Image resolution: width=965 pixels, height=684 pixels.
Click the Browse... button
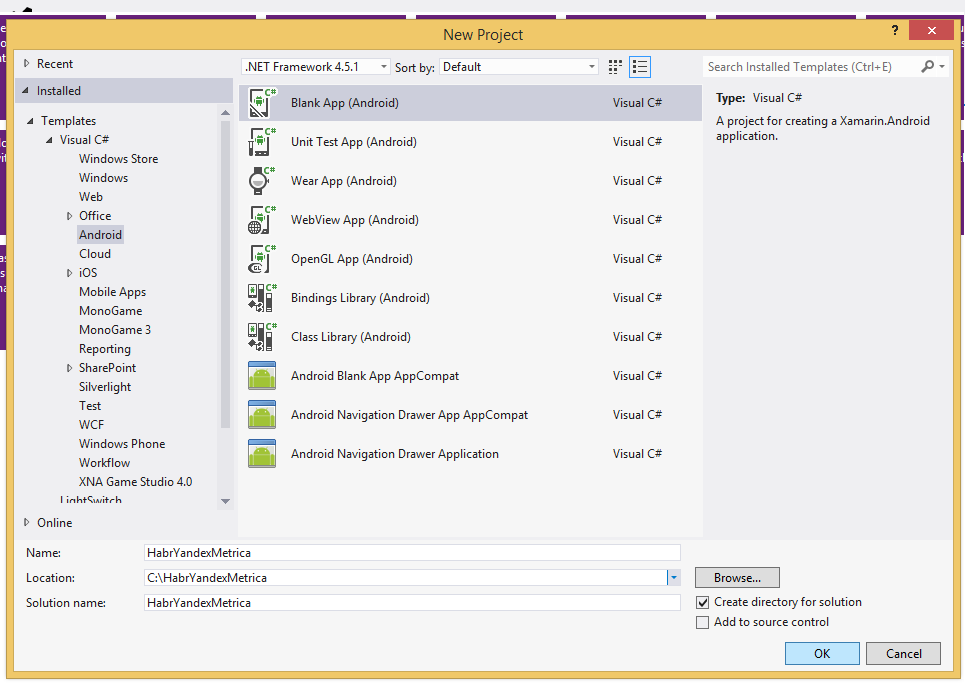[737, 577]
